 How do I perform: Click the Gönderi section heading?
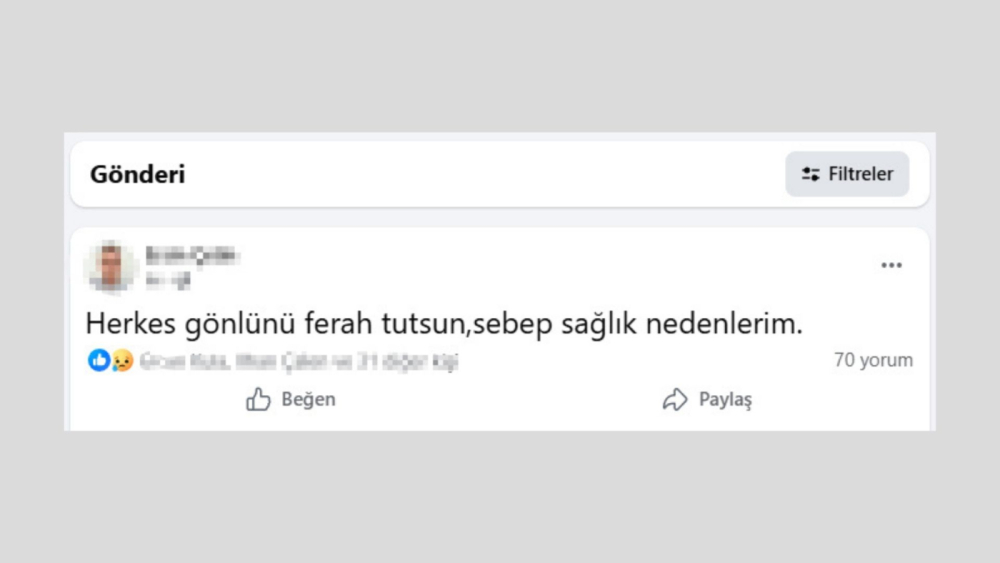137,174
